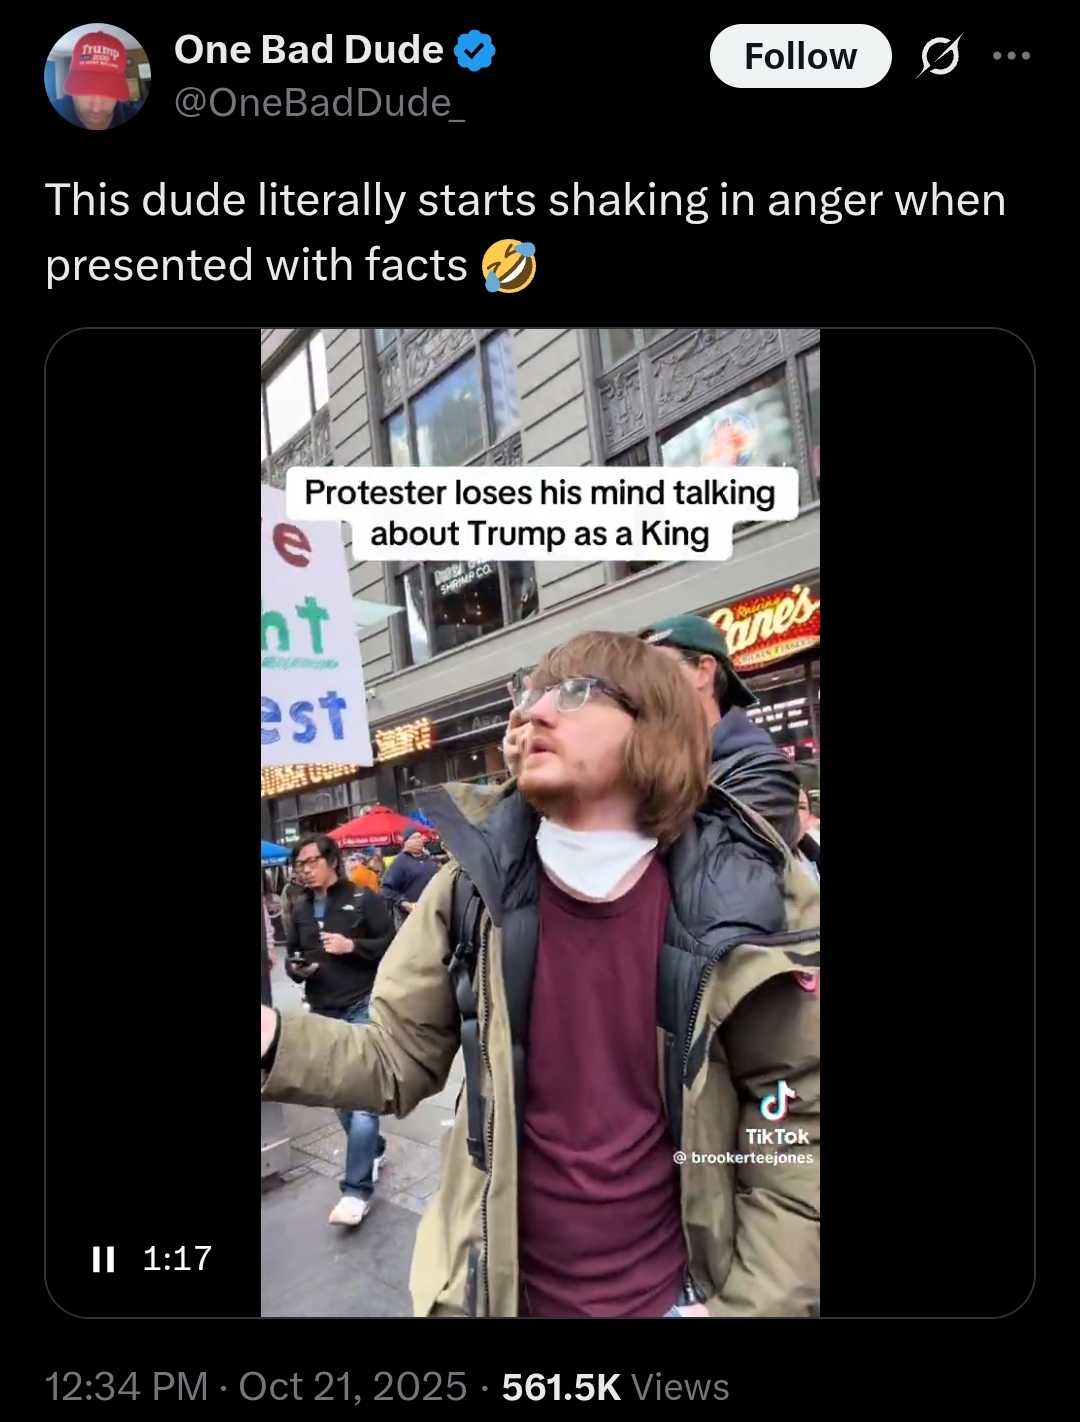This screenshot has height=1422, width=1080.
Task: Click the blue verified badge
Action: coord(475,51)
